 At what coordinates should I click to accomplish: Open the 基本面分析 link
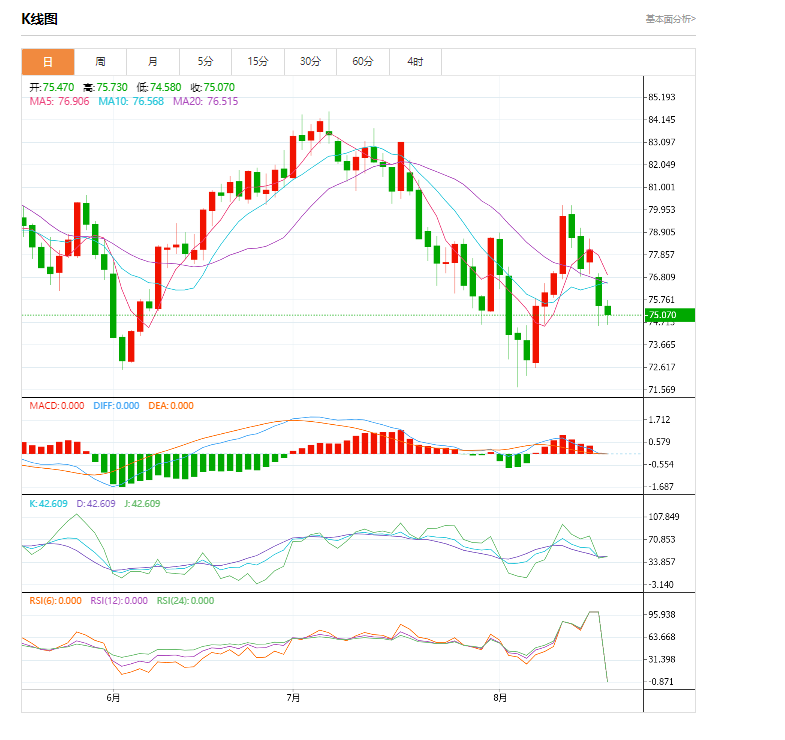[670, 18]
